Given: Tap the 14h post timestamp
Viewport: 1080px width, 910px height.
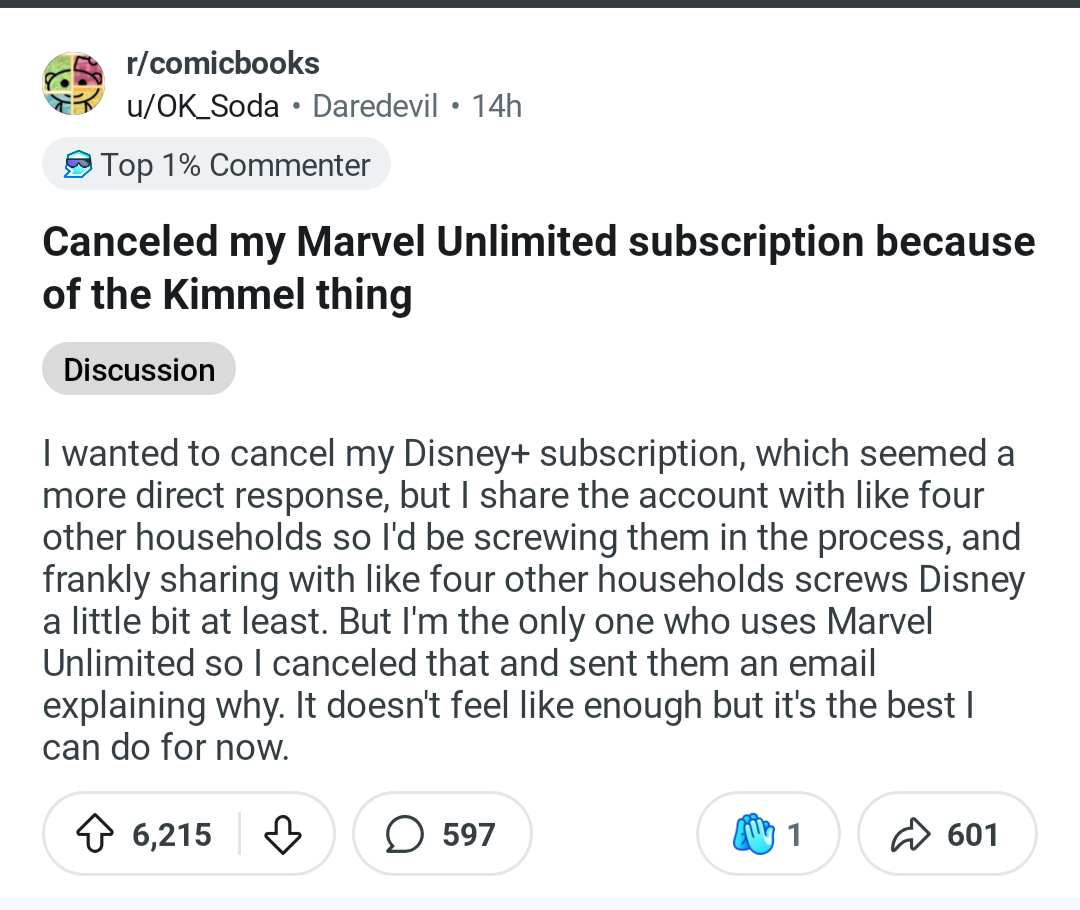Looking at the screenshot, I should [497, 106].
